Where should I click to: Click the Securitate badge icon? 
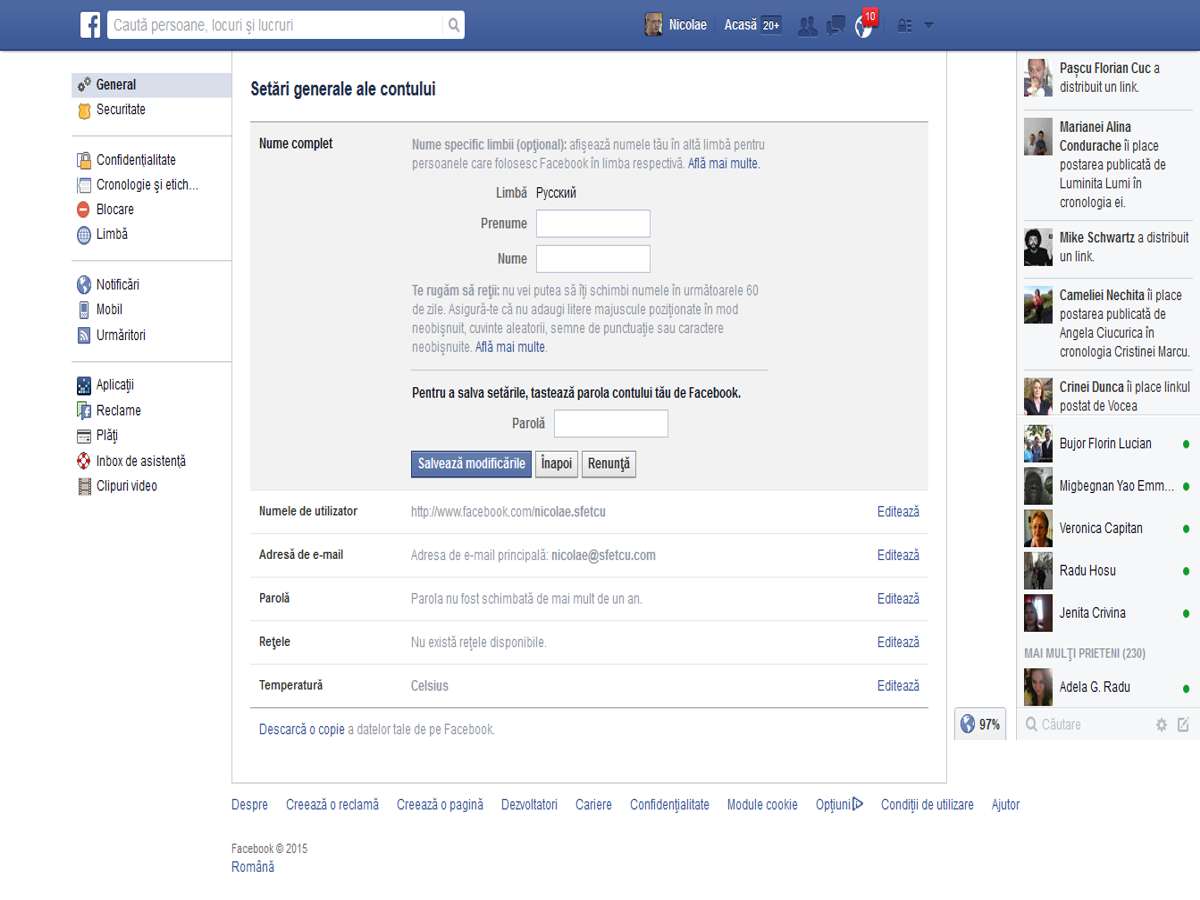coord(84,110)
